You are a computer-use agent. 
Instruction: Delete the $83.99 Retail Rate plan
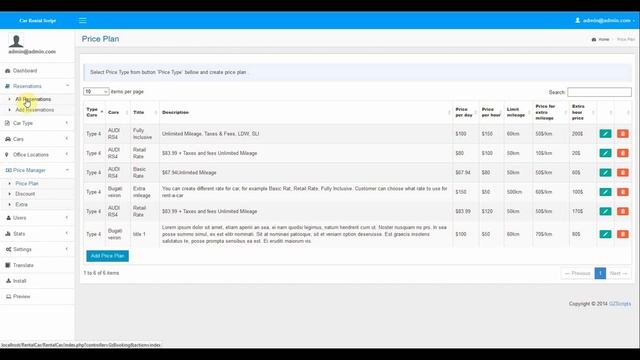pyautogui.click(x=622, y=211)
